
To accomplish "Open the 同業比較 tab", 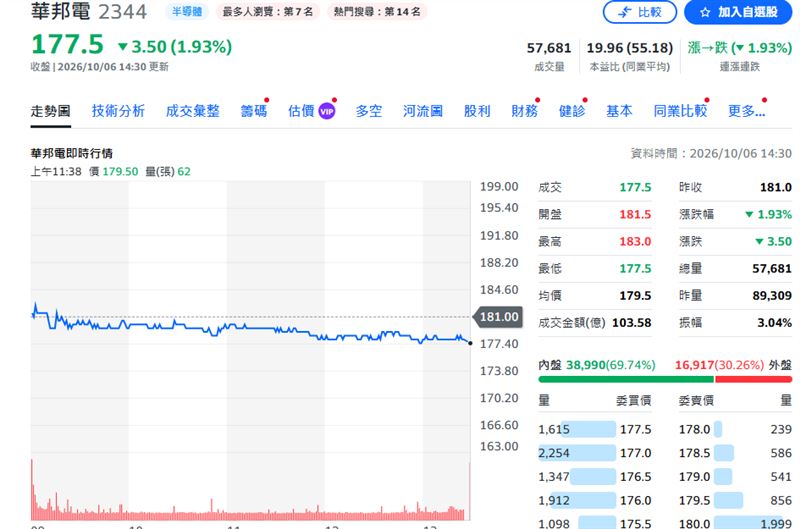I will 681,111.
